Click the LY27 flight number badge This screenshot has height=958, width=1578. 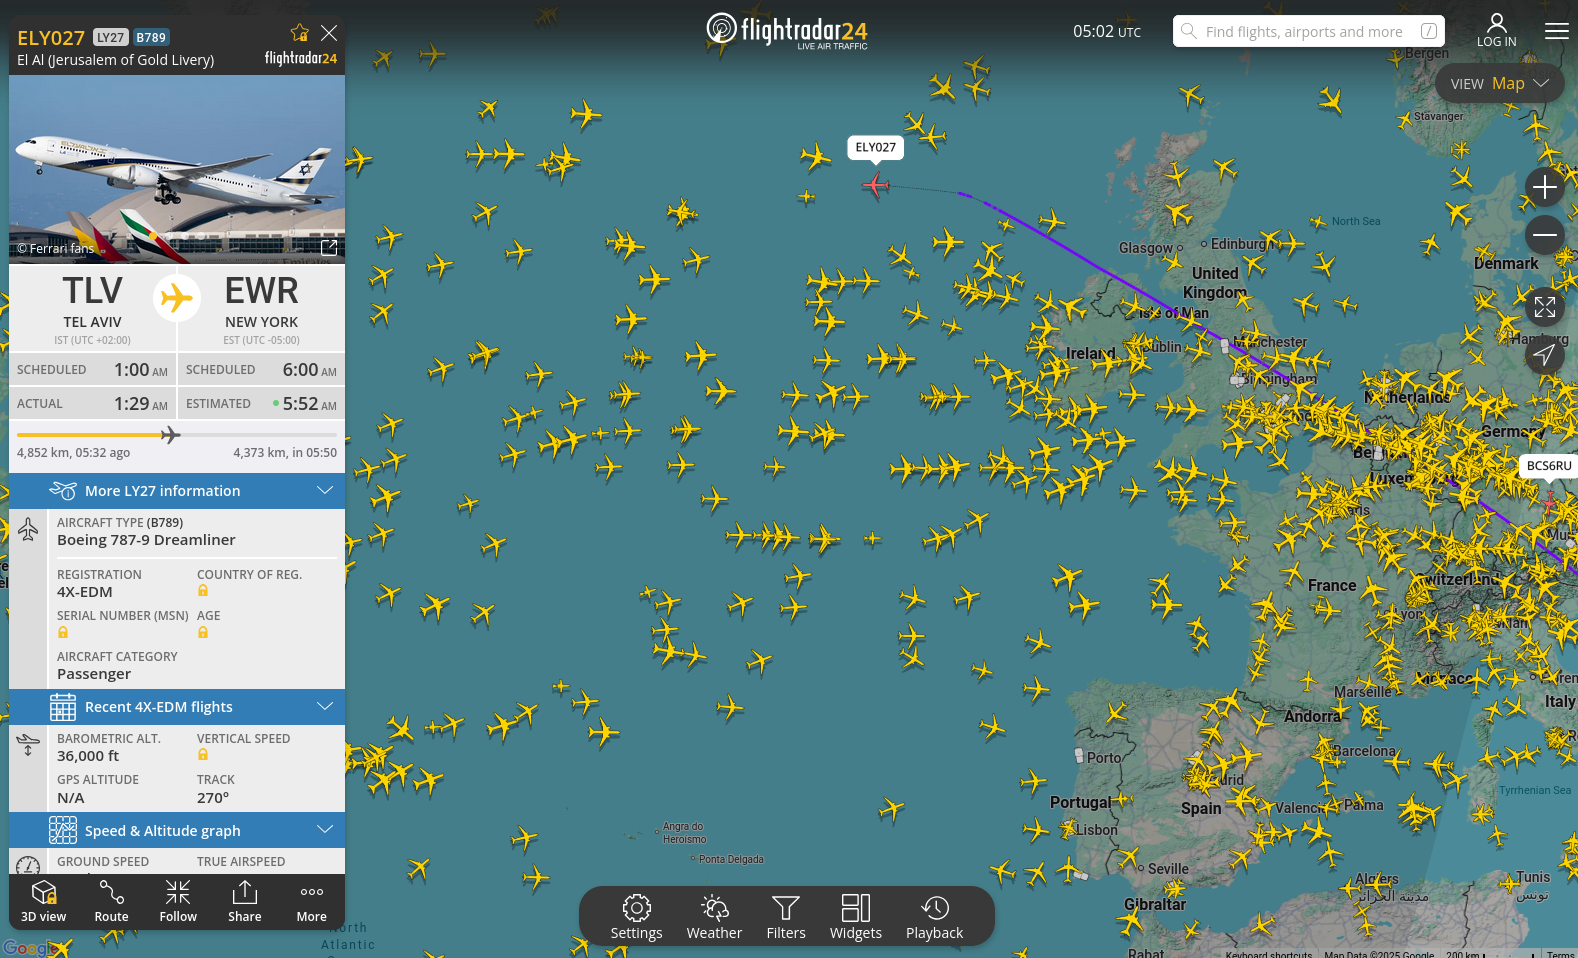pos(110,37)
